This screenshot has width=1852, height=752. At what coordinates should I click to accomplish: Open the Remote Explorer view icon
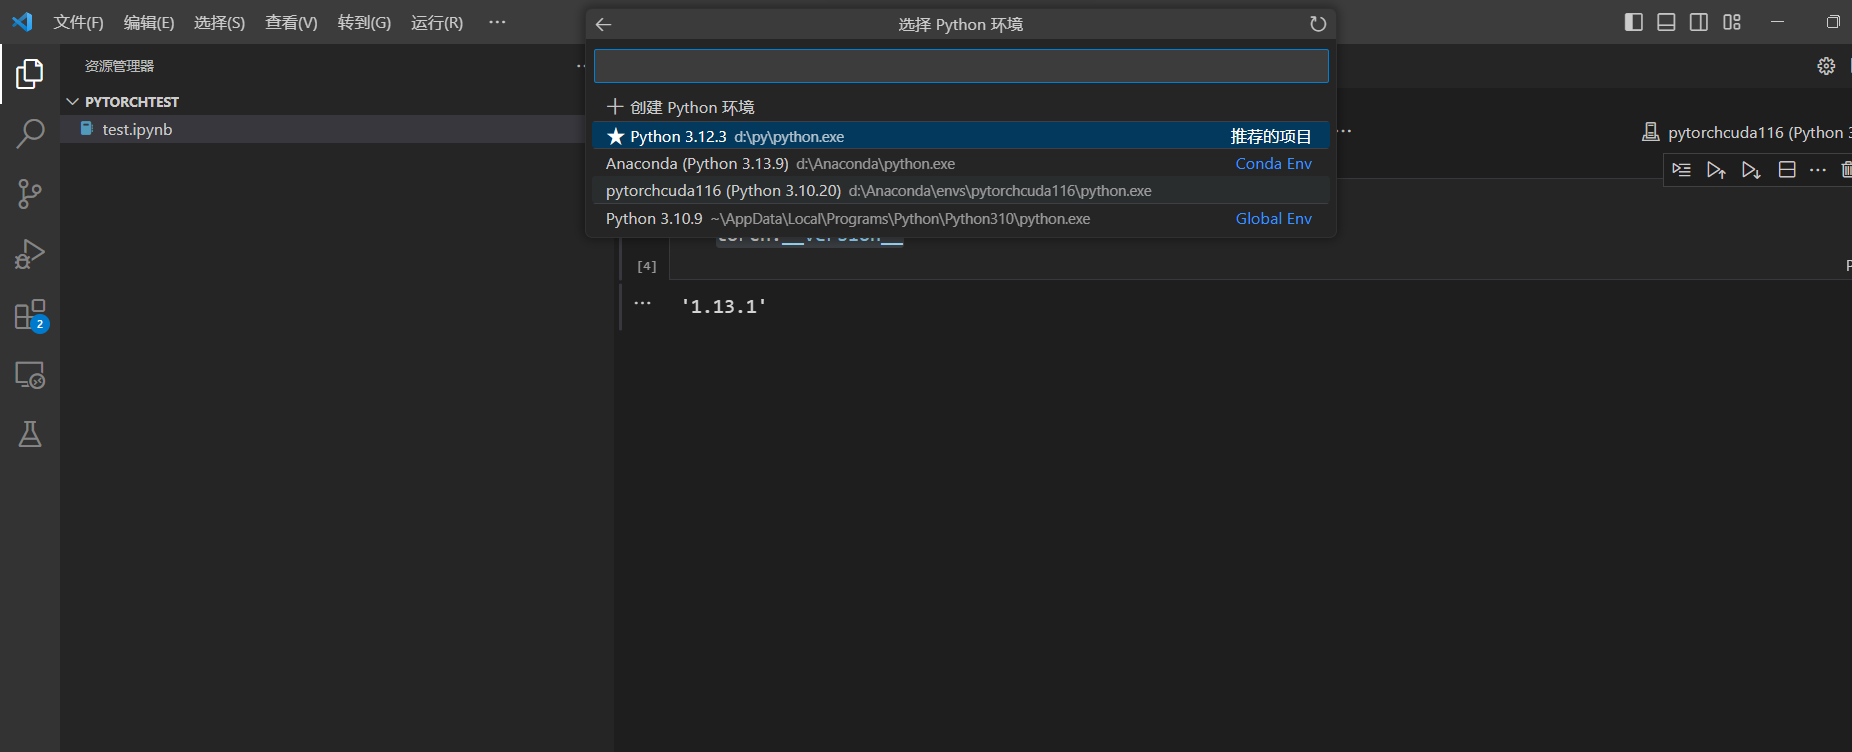pyautogui.click(x=30, y=375)
